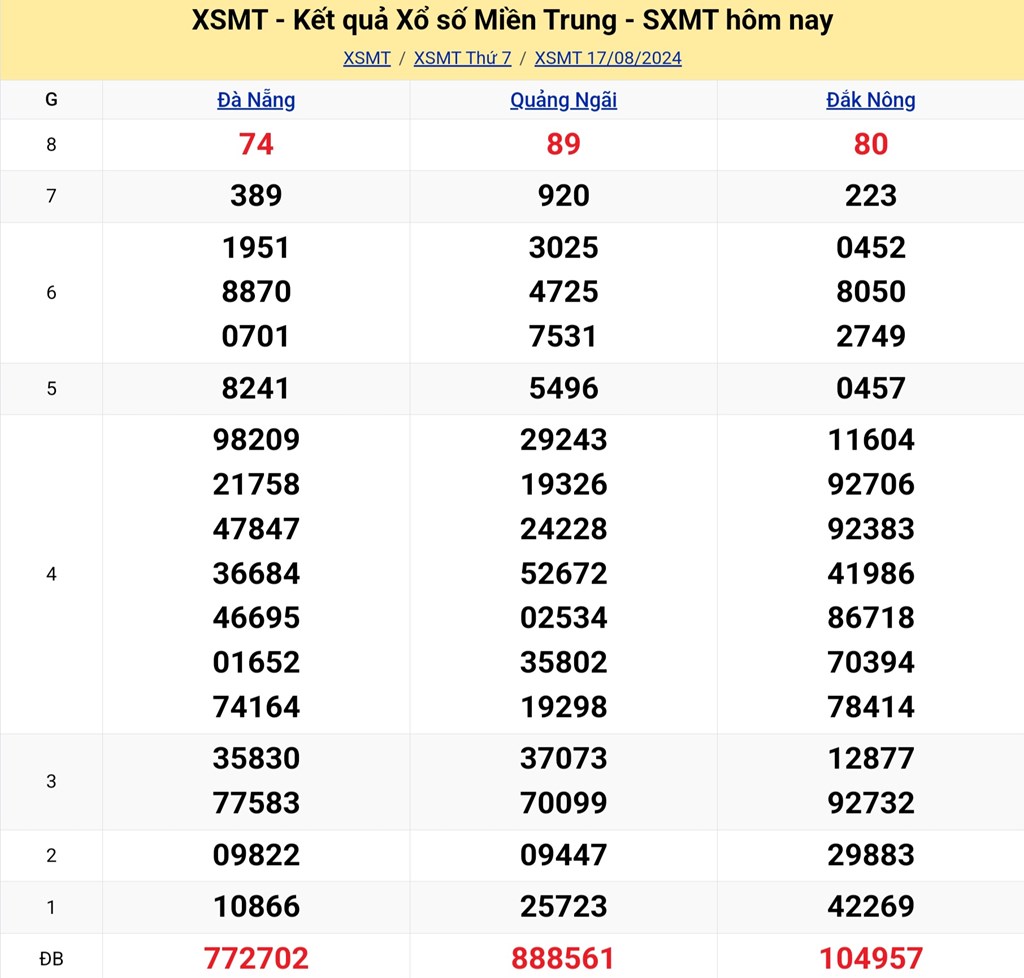1024x978 pixels.
Task: Open the XSMT breadcrumb link
Action: point(366,58)
